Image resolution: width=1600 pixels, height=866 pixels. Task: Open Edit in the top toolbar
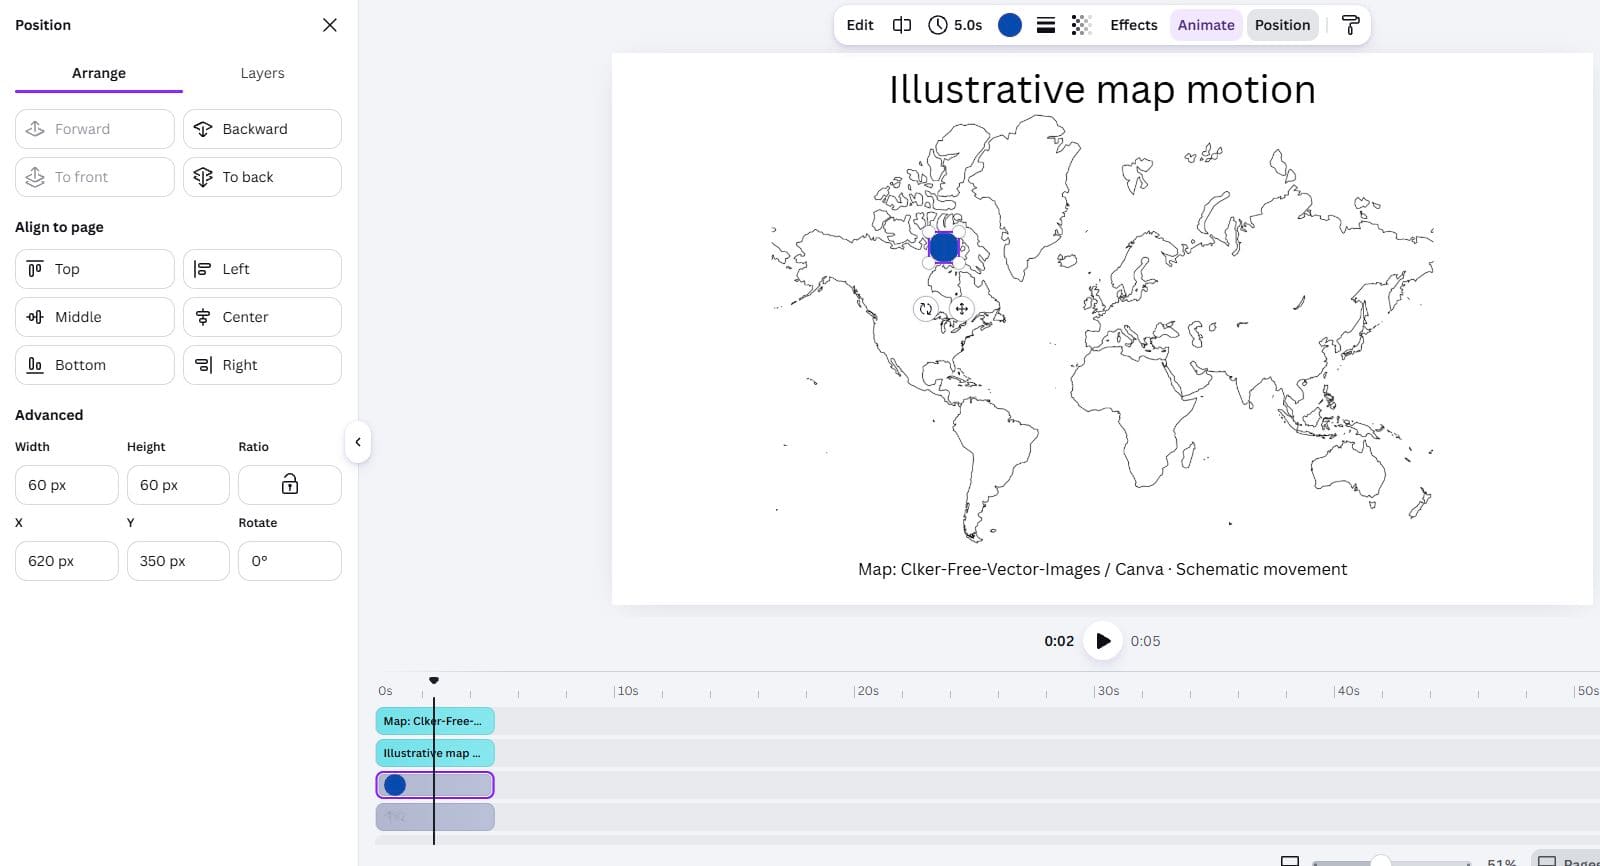pyautogui.click(x=860, y=25)
